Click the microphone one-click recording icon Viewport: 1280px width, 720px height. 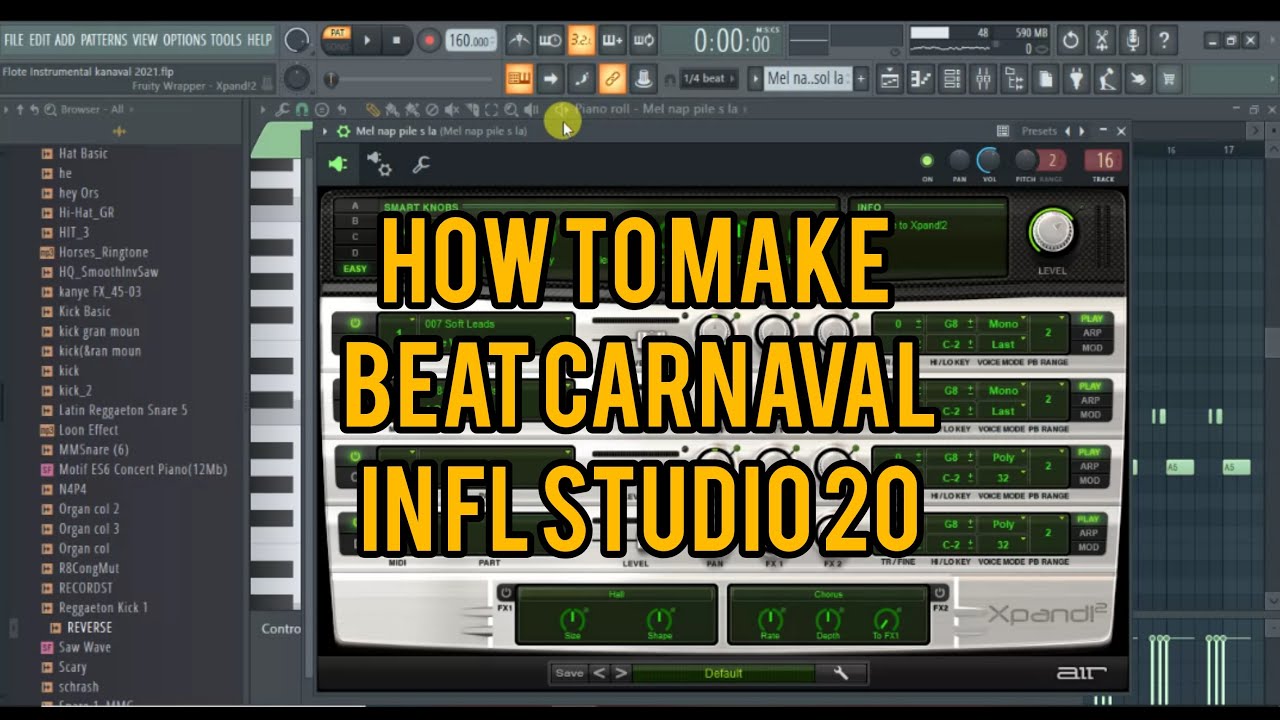pyautogui.click(x=1132, y=41)
